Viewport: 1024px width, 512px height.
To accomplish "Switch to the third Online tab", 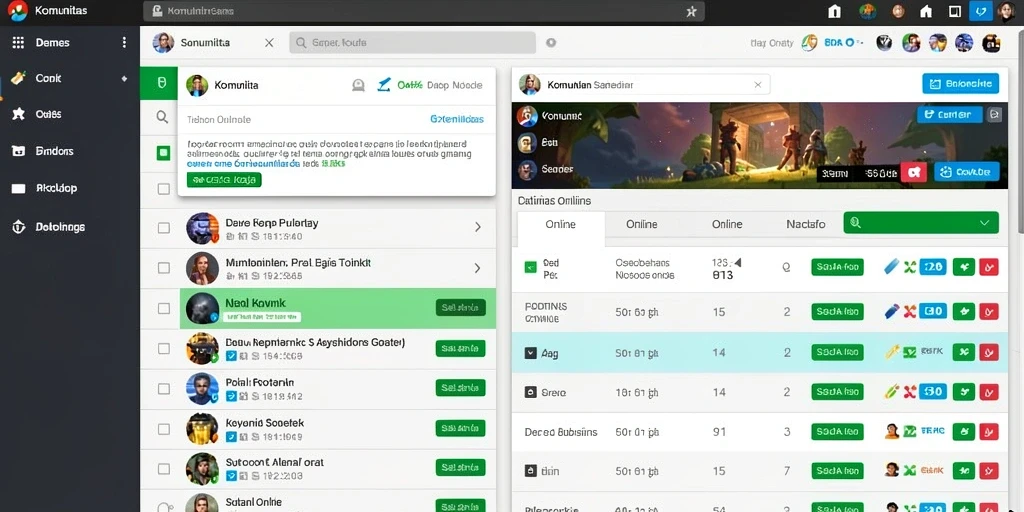I will [x=727, y=224].
